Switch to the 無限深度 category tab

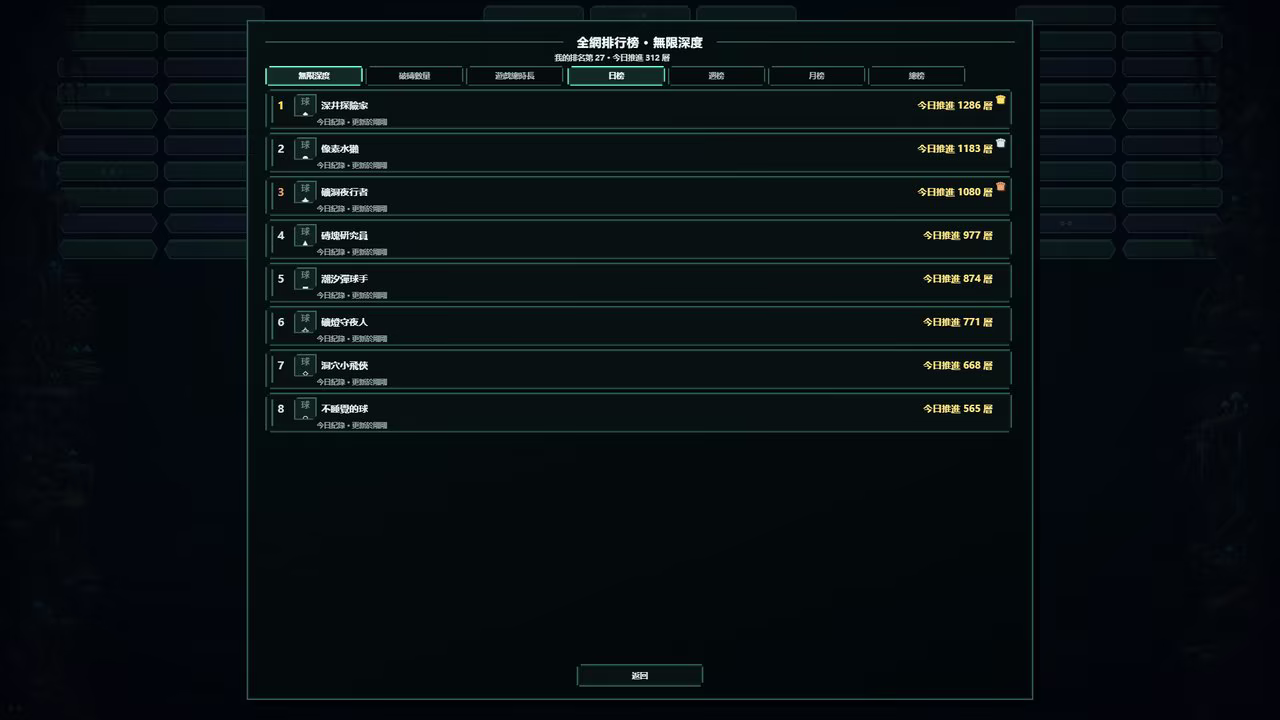pyautogui.click(x=314, y=76)
